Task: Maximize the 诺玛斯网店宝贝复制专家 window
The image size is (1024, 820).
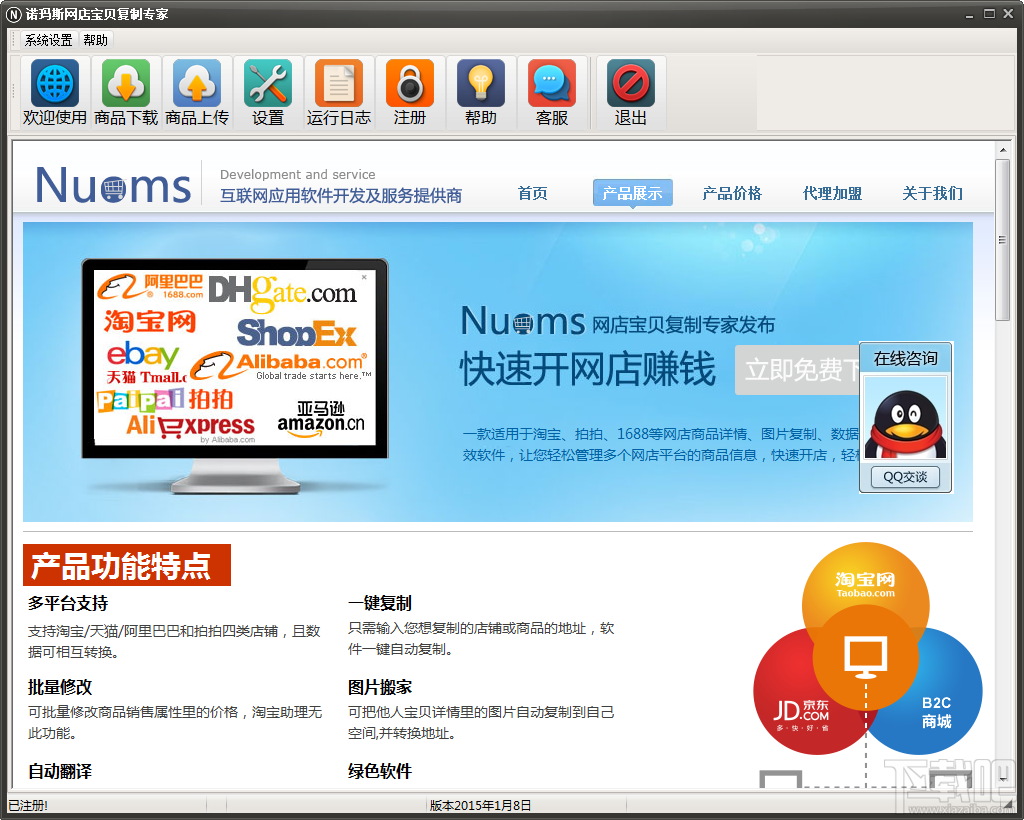Action: [x=989, y=13]
